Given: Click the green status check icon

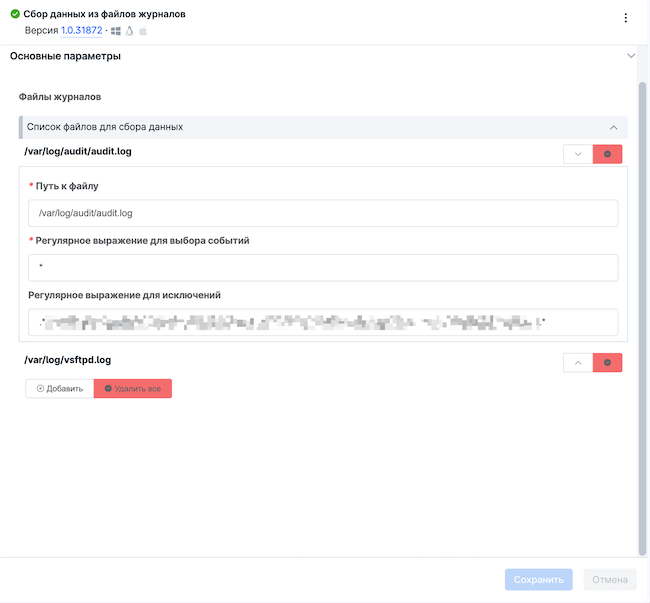Looking at the screenshot, I should tap(15, 15).
